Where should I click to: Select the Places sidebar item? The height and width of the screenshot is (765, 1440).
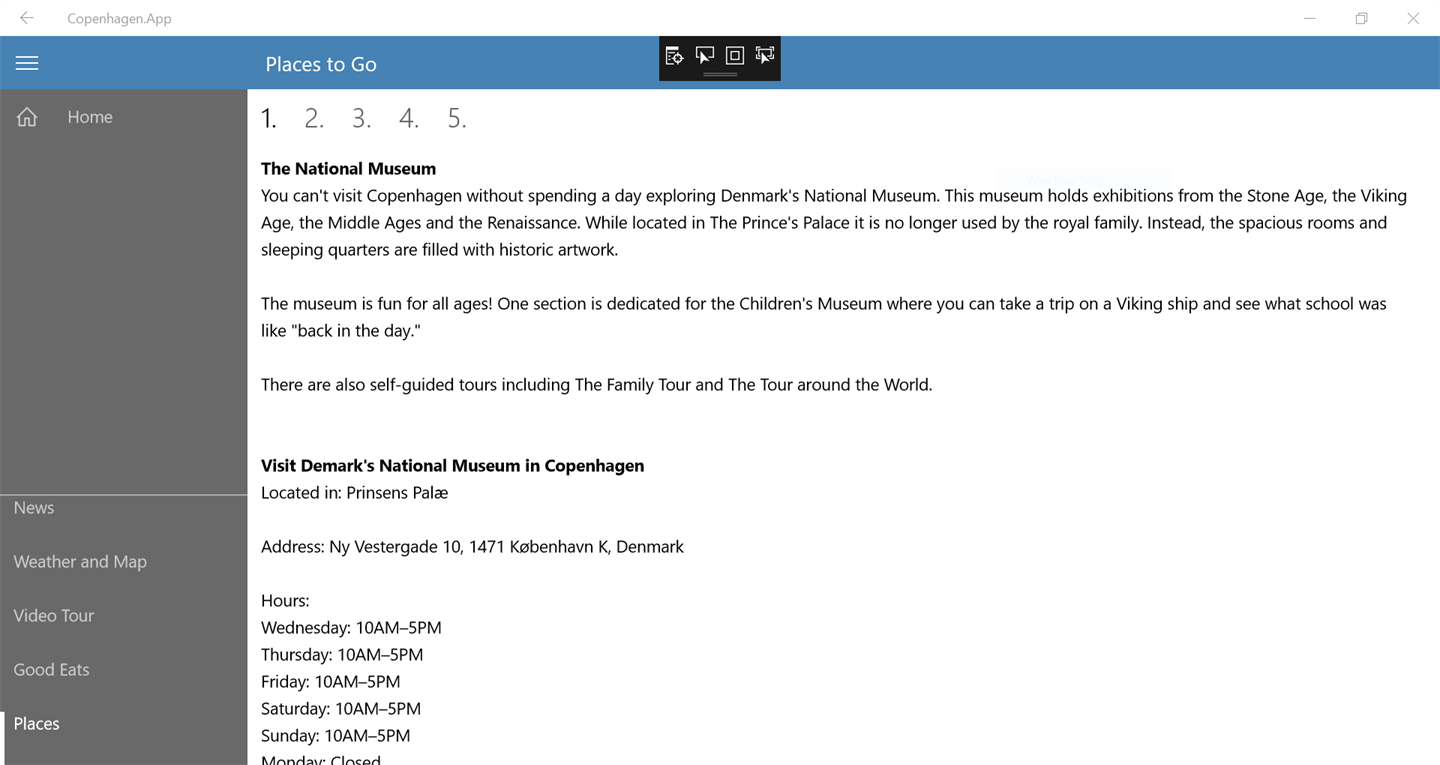[x=124, y=724]
